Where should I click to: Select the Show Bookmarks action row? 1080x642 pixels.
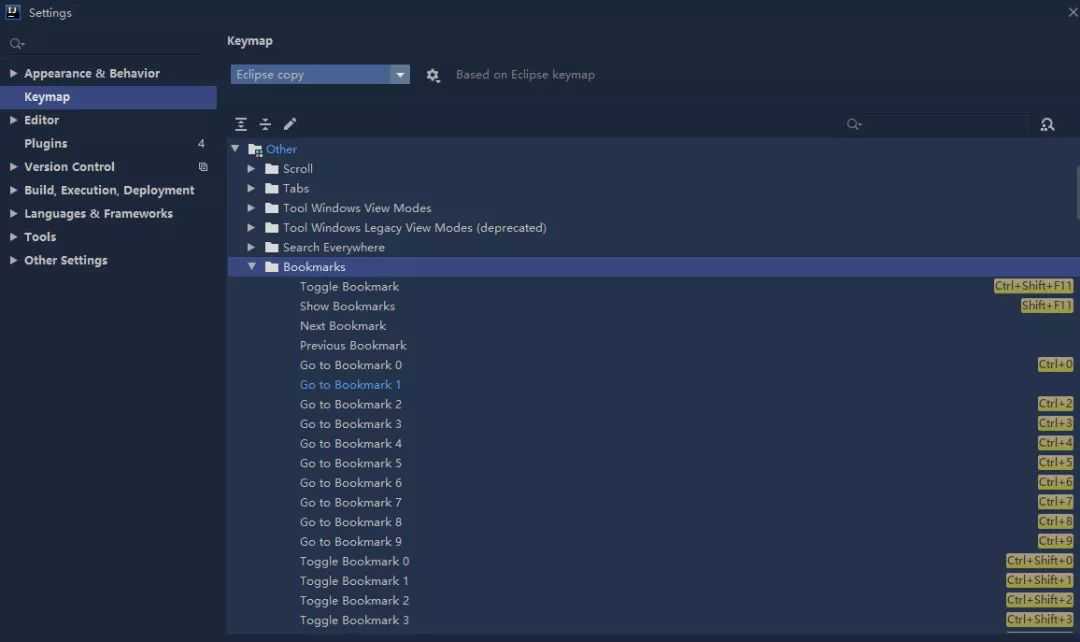[x=347, y=306]
